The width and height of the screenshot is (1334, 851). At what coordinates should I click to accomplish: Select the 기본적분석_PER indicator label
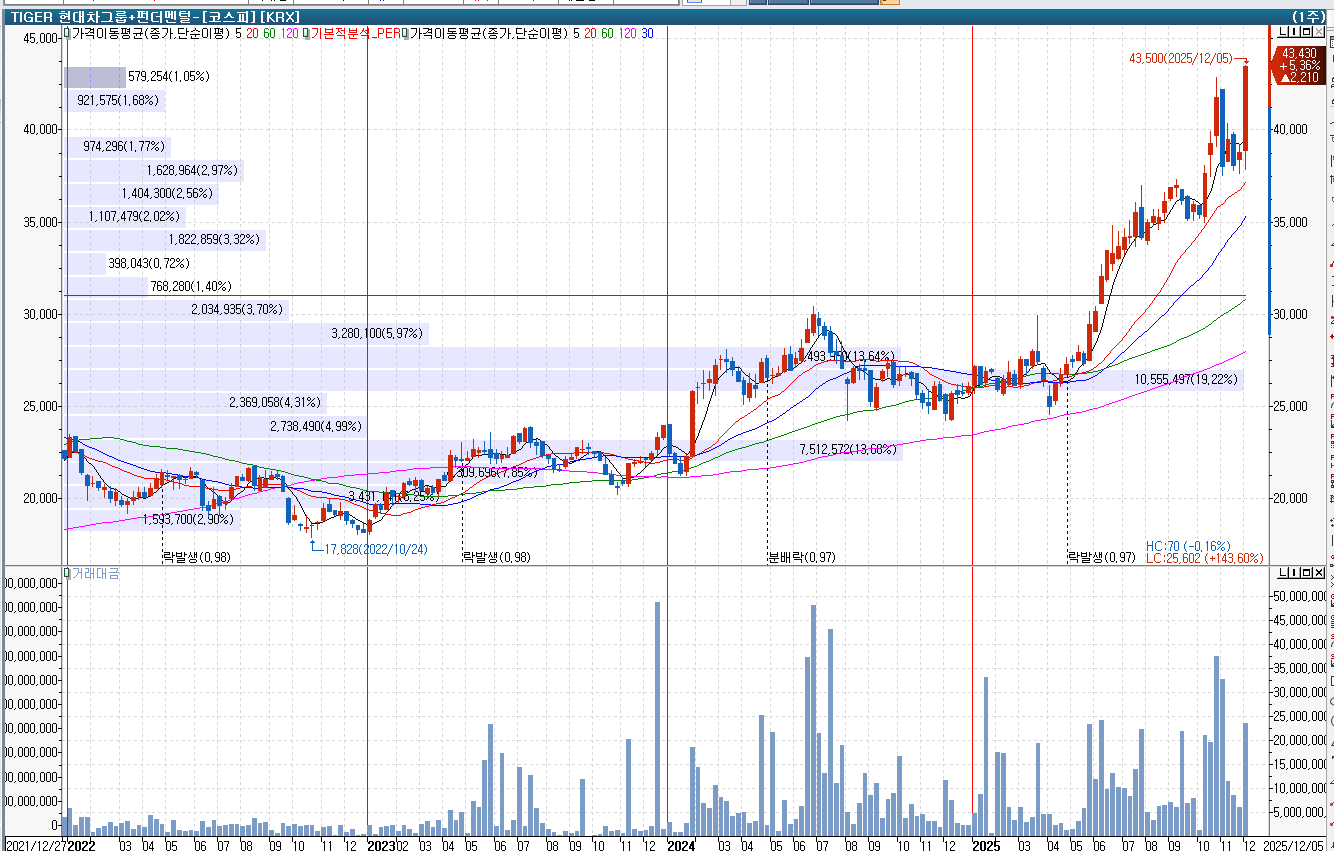point(356,33)
